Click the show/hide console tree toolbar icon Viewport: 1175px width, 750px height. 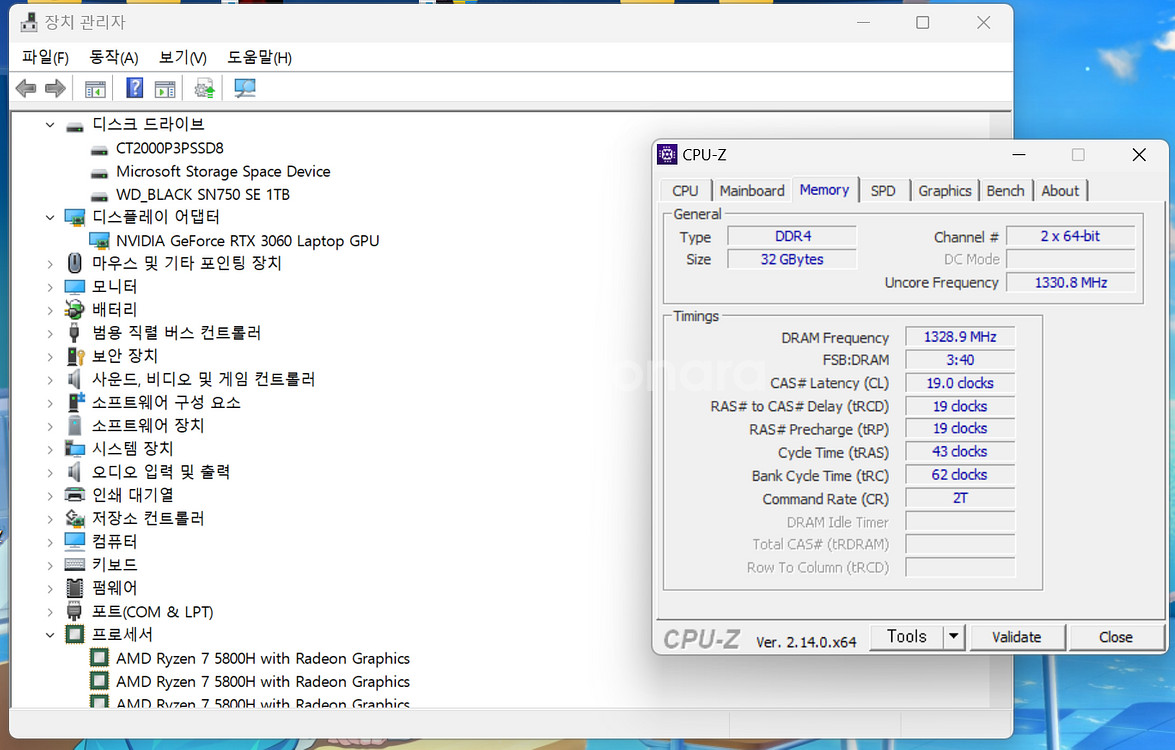(95, 89)
